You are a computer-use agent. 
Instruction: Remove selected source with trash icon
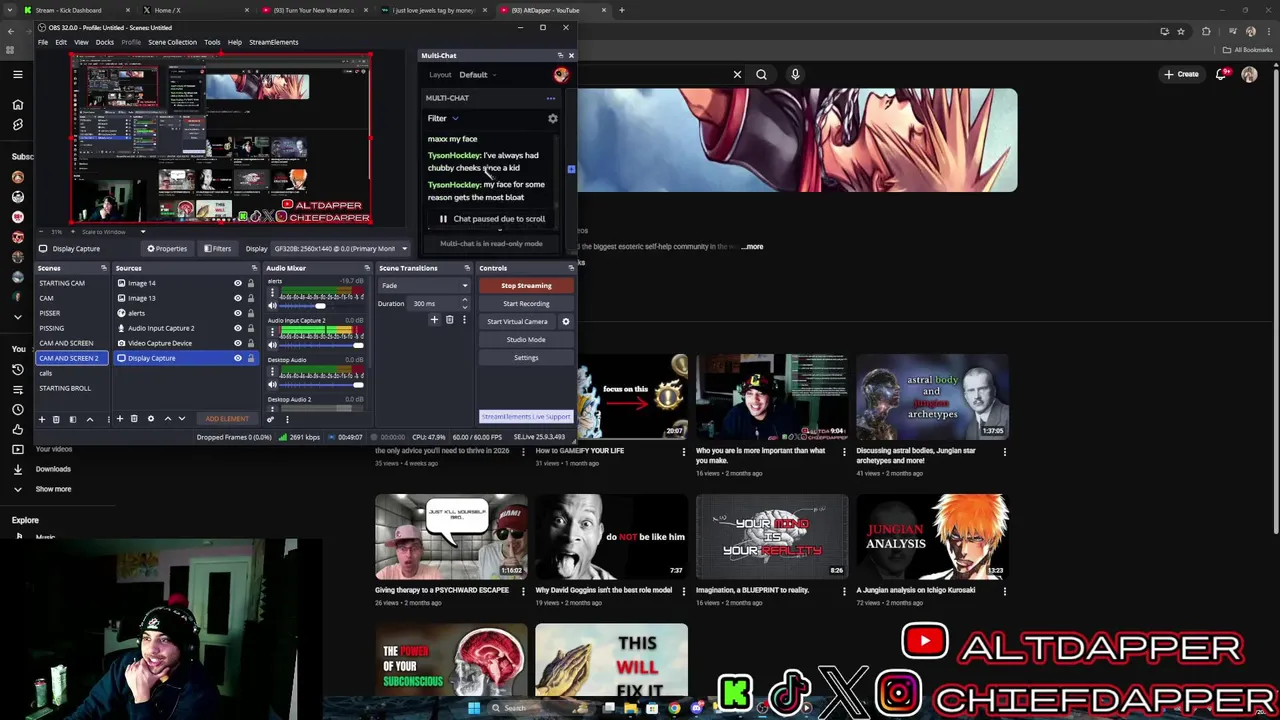pyautogui.click(x=134, y=419)
